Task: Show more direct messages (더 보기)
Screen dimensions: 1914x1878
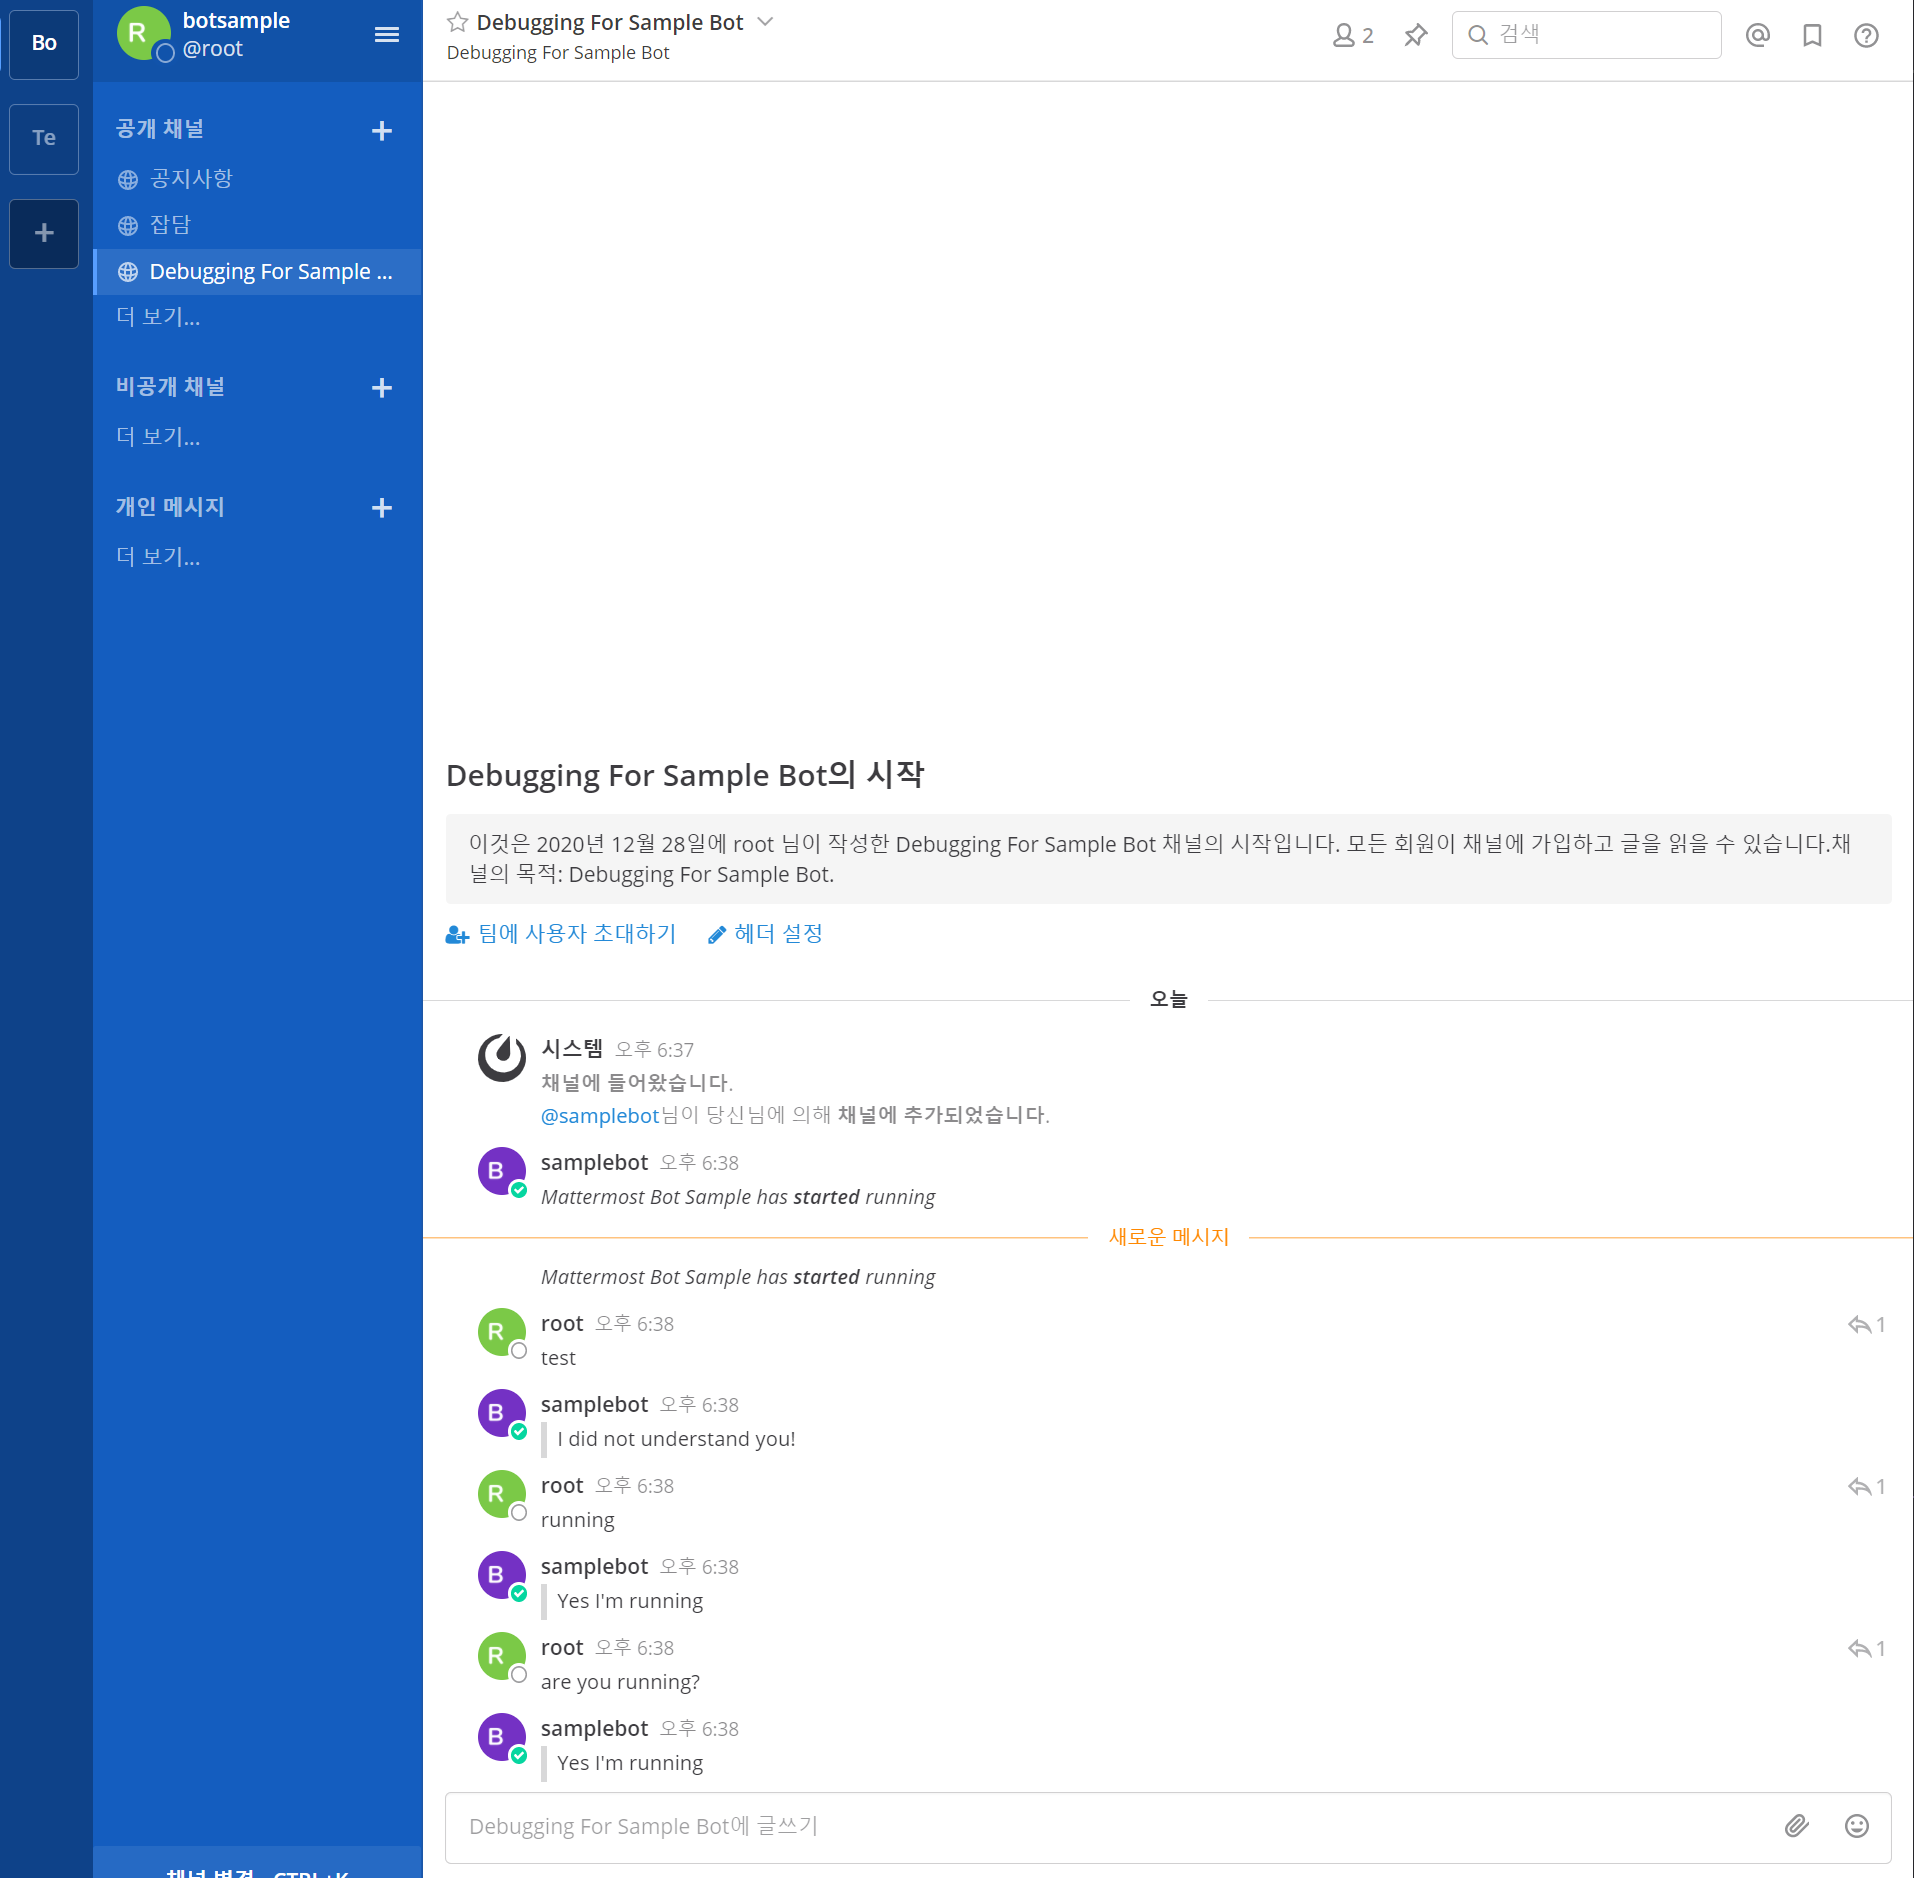Action: (158, 557)
